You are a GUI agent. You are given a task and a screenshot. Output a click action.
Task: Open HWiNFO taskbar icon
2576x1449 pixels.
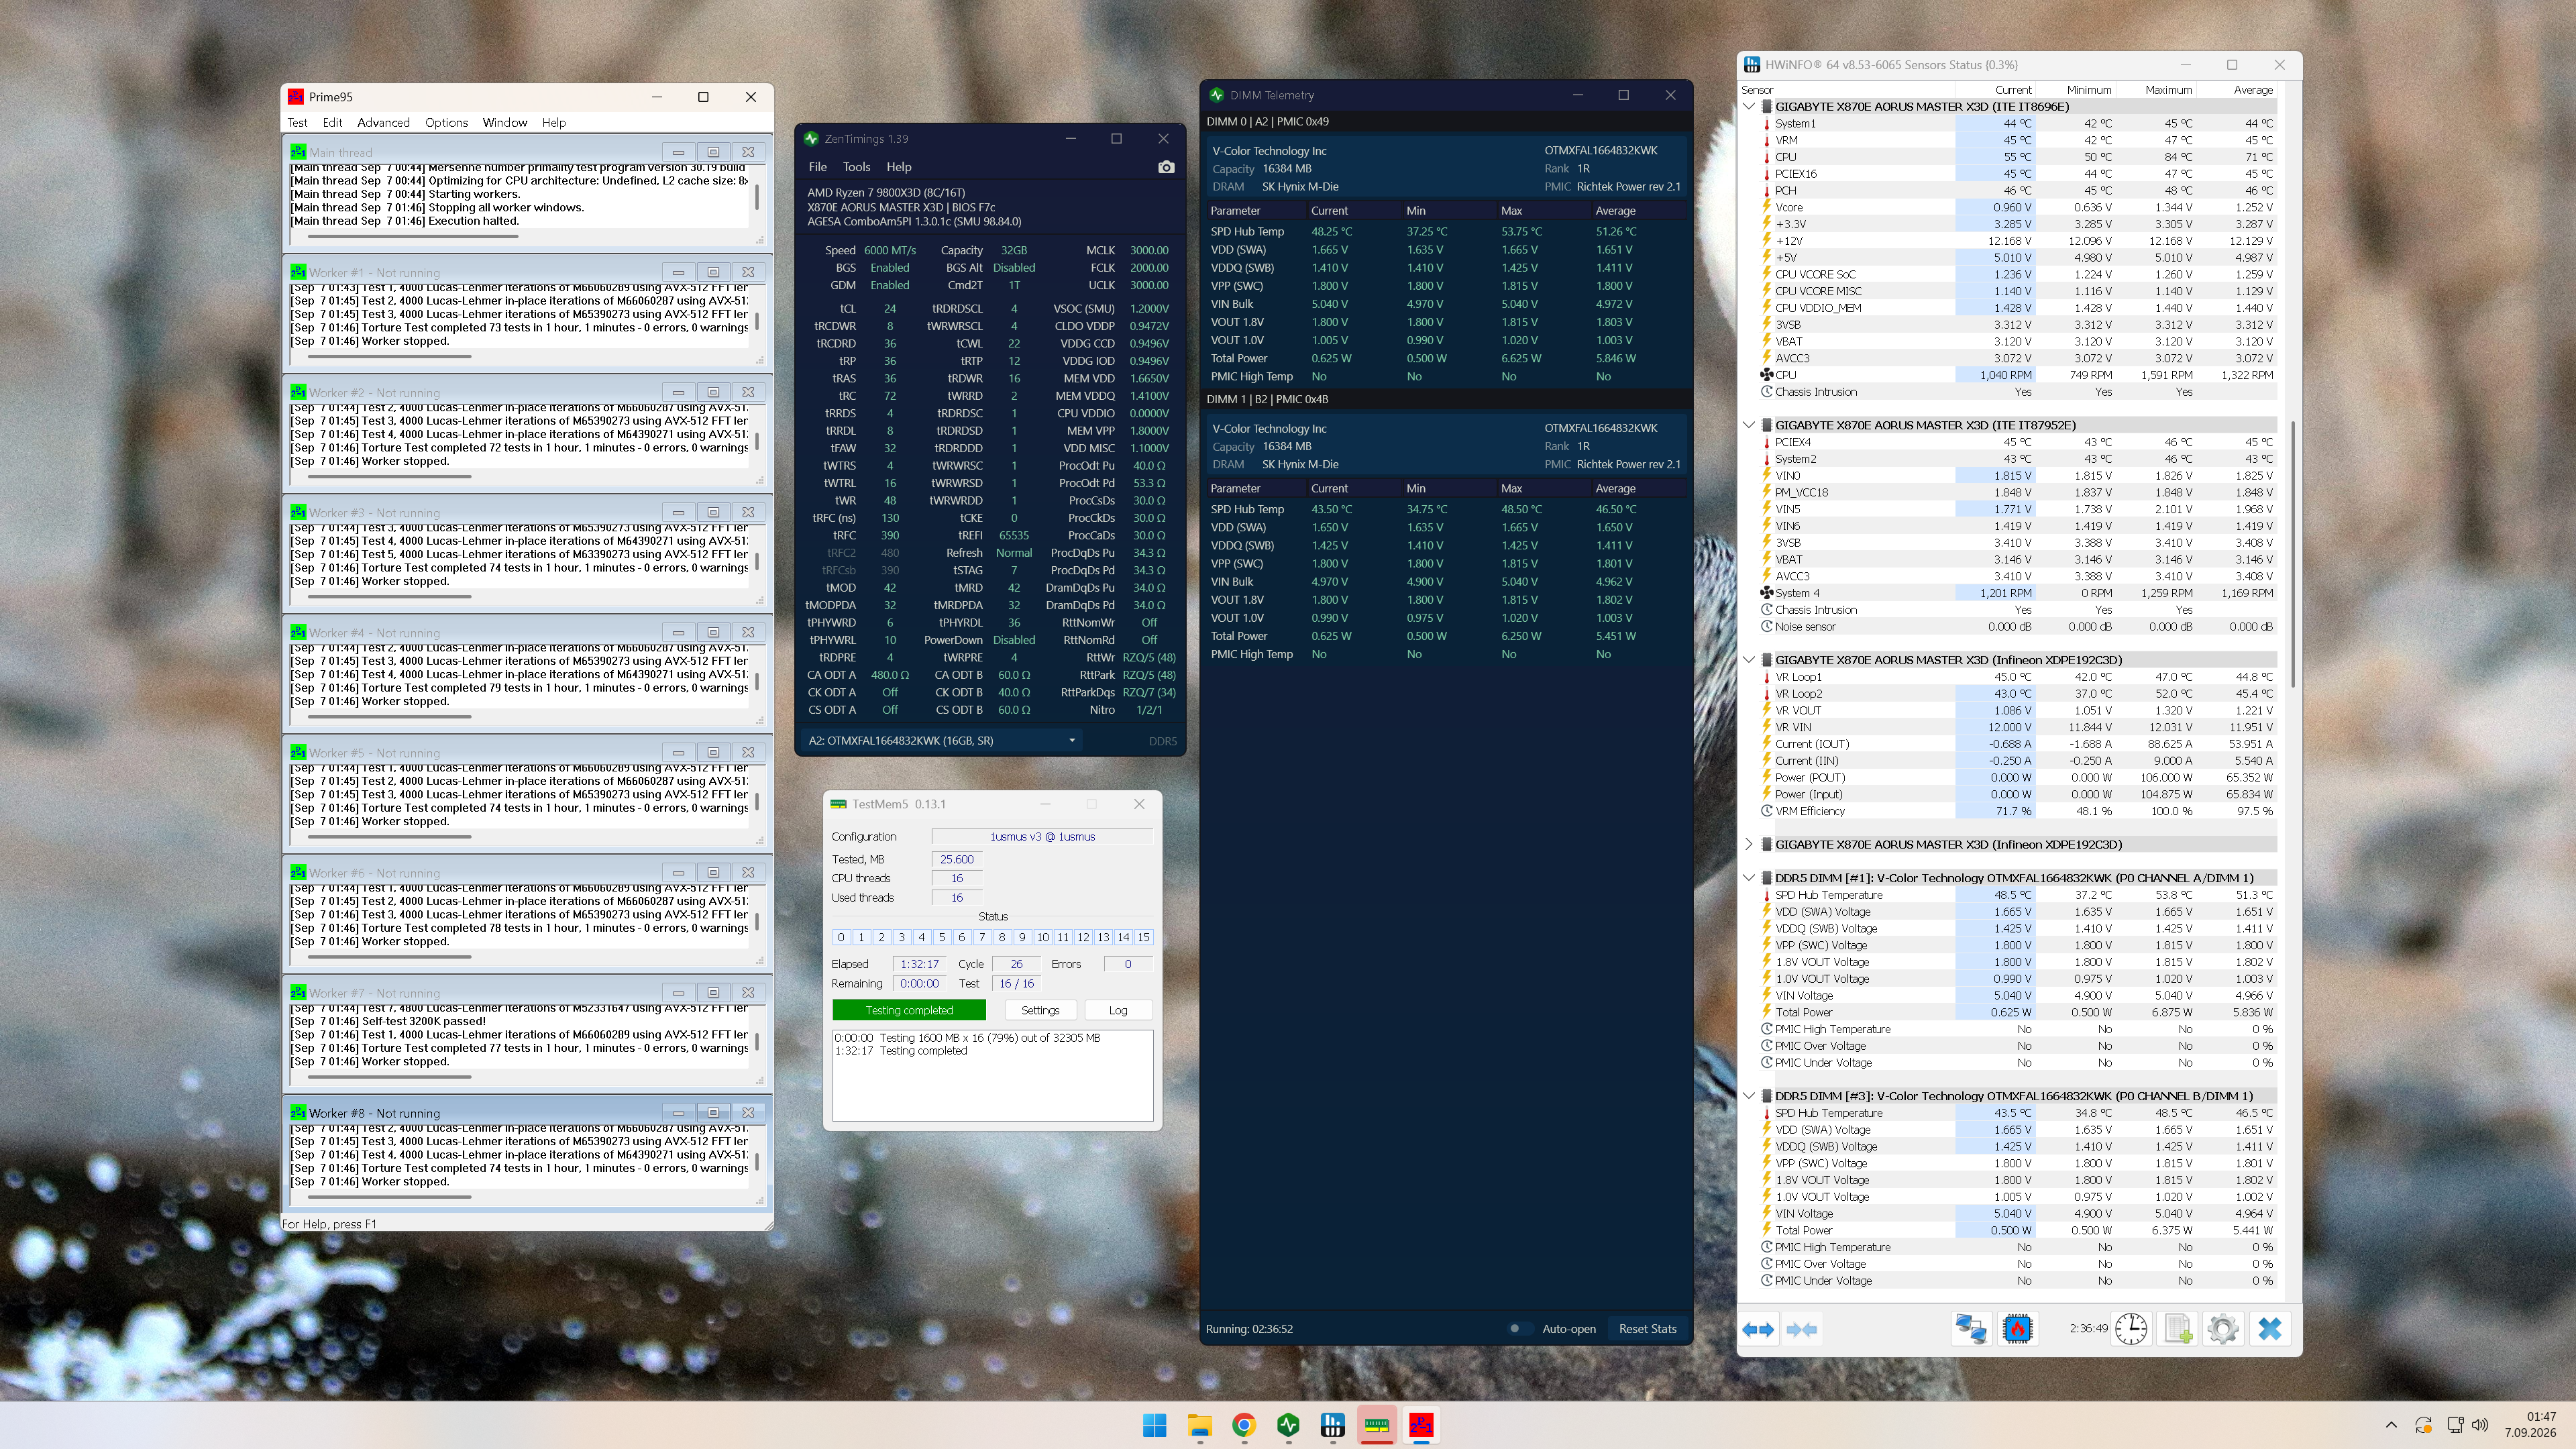point(1333,1425)
